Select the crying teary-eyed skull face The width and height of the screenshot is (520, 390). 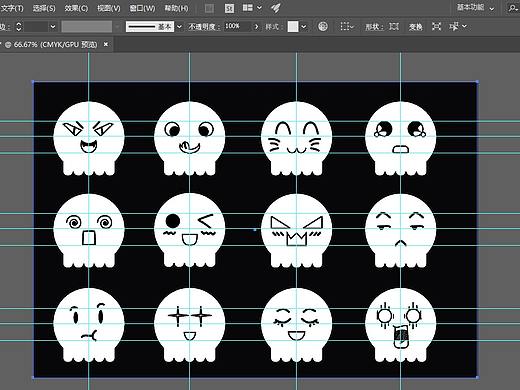click(400, 138)
